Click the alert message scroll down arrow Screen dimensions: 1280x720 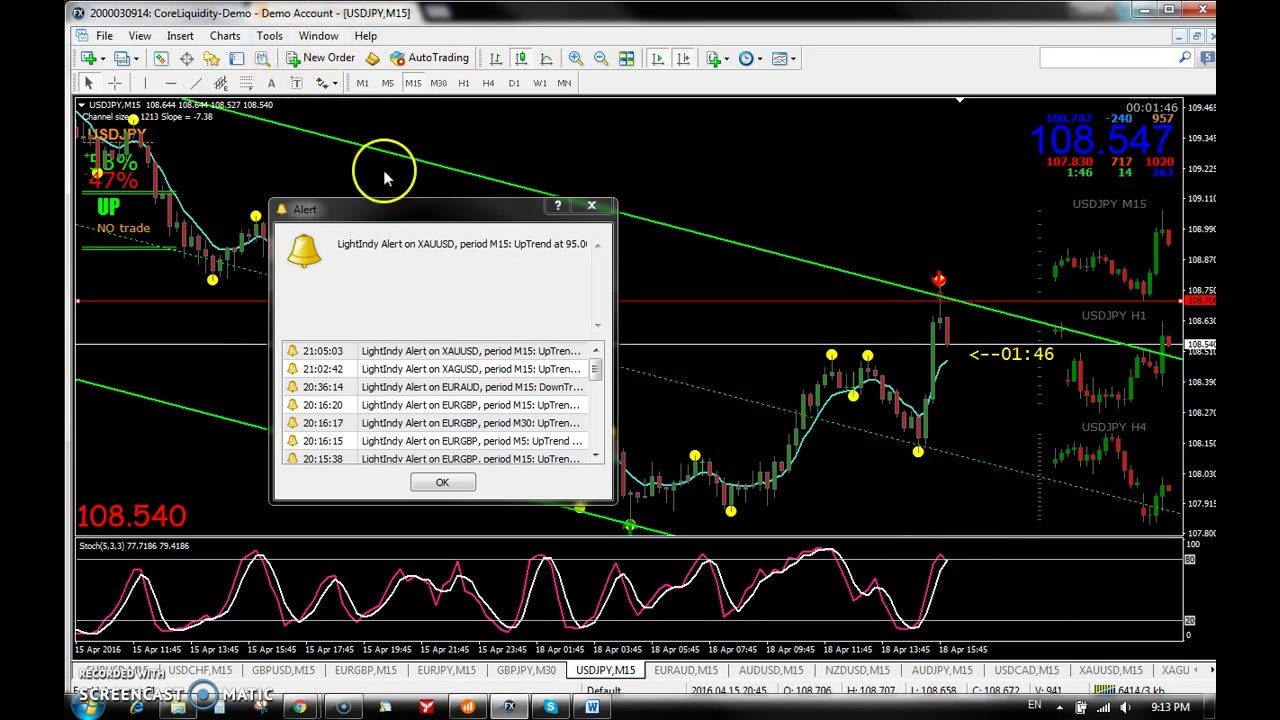coord(598,325)
